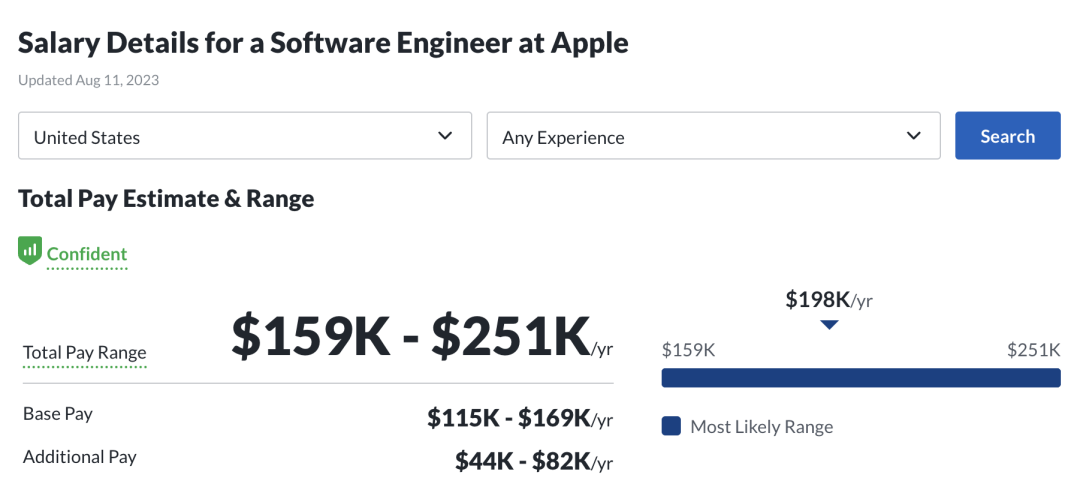The image size is (1080, 493).
Task: Click the chevron arrow beside United States
Action: click(445, 136)
